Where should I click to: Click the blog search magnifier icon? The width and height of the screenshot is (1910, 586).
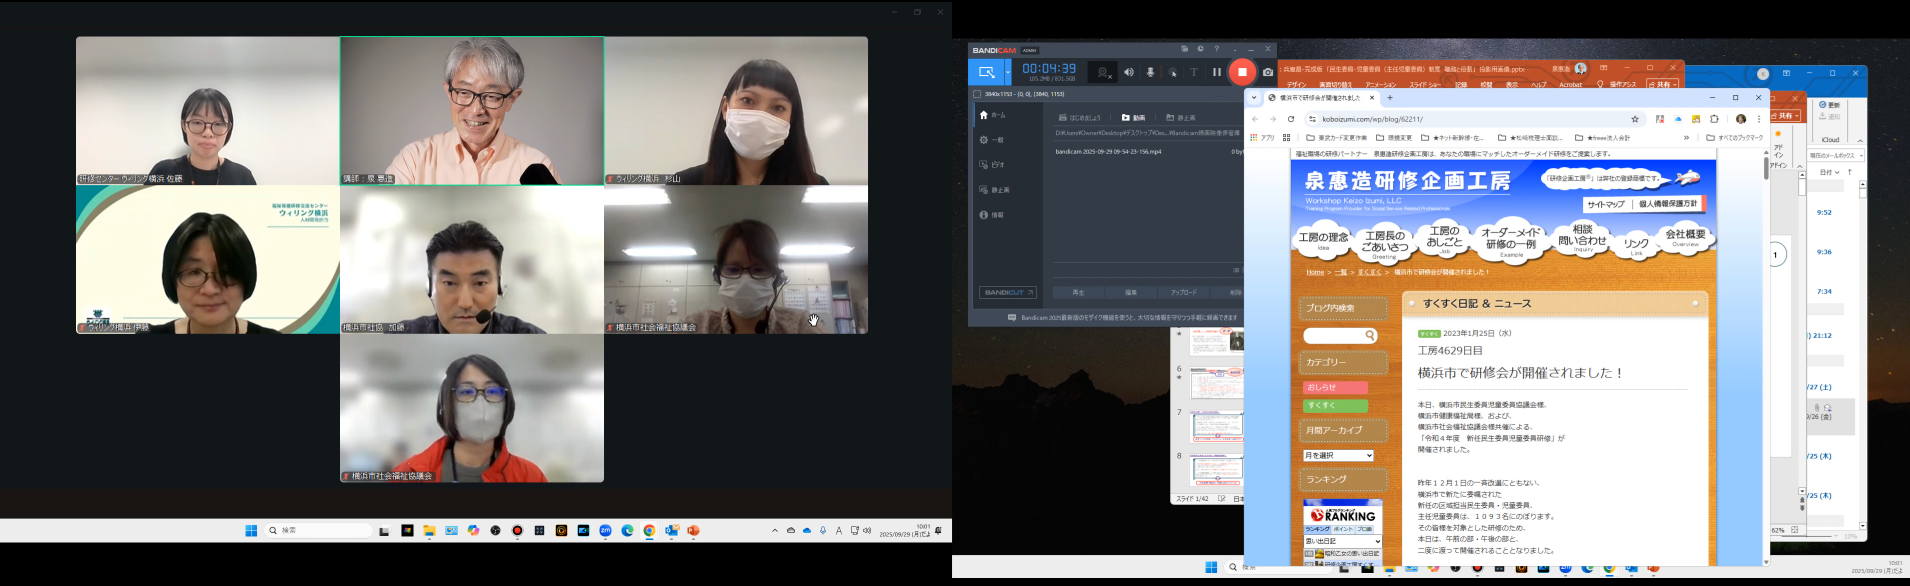tap(1370, 336)
